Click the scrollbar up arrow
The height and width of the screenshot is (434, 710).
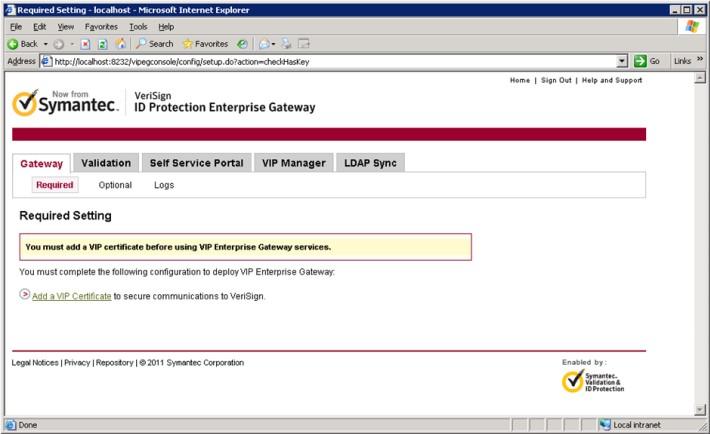(x=700, y=78)
